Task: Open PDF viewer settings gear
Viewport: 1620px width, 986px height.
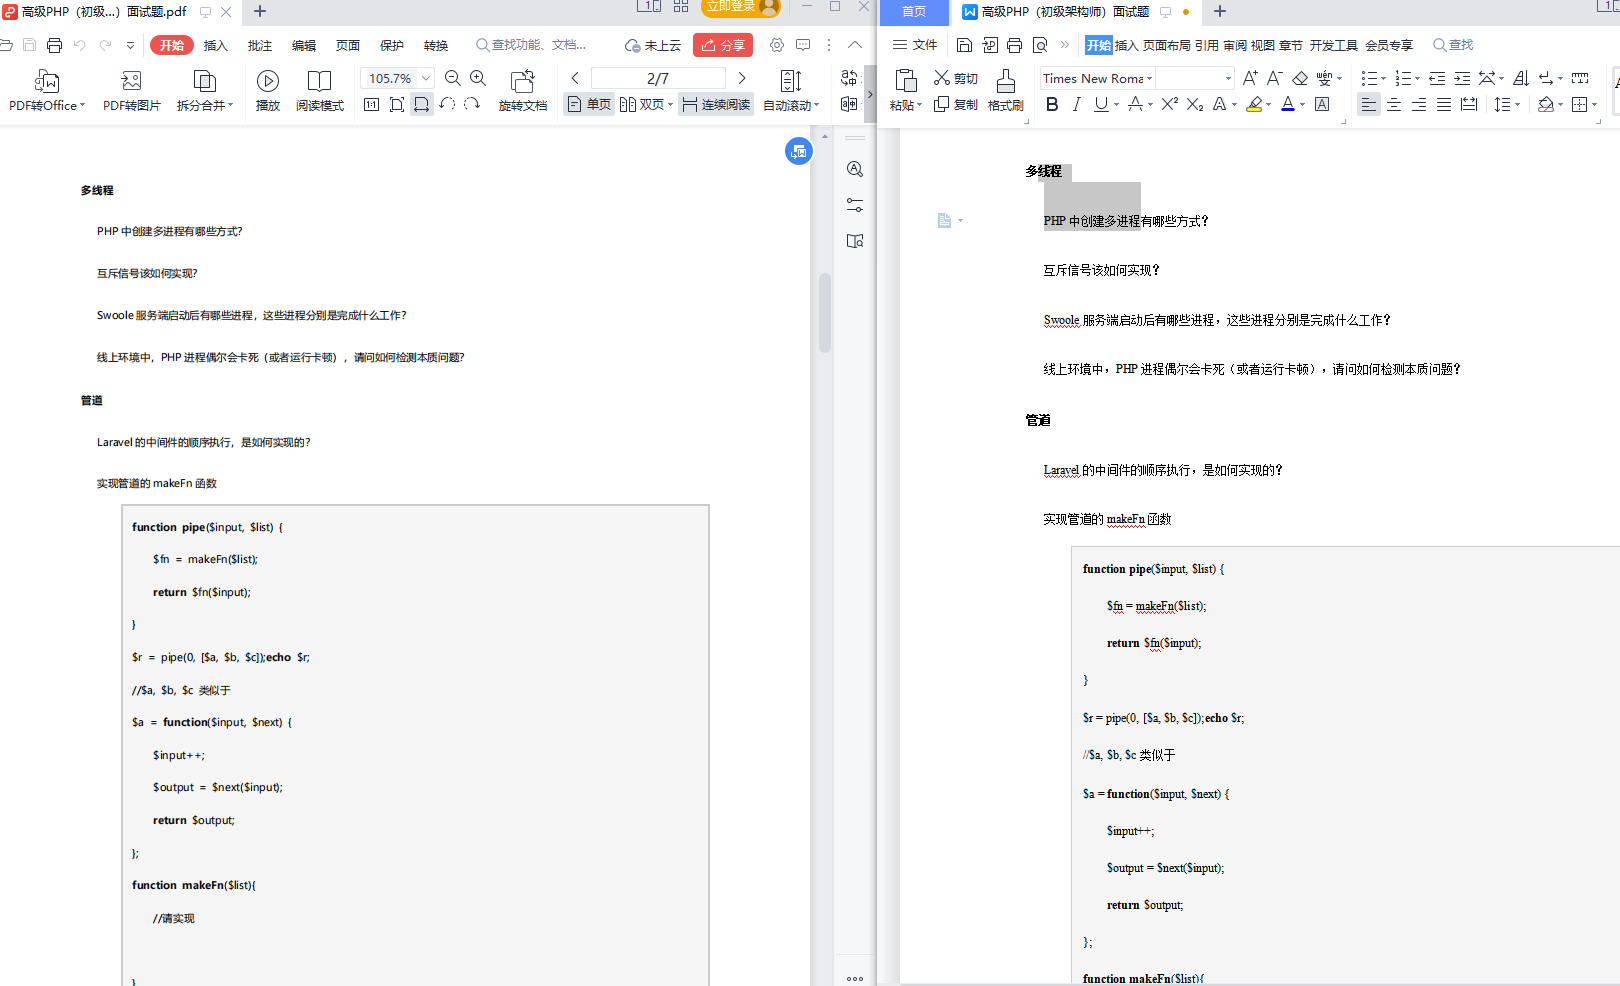Action: click(777, 45)
